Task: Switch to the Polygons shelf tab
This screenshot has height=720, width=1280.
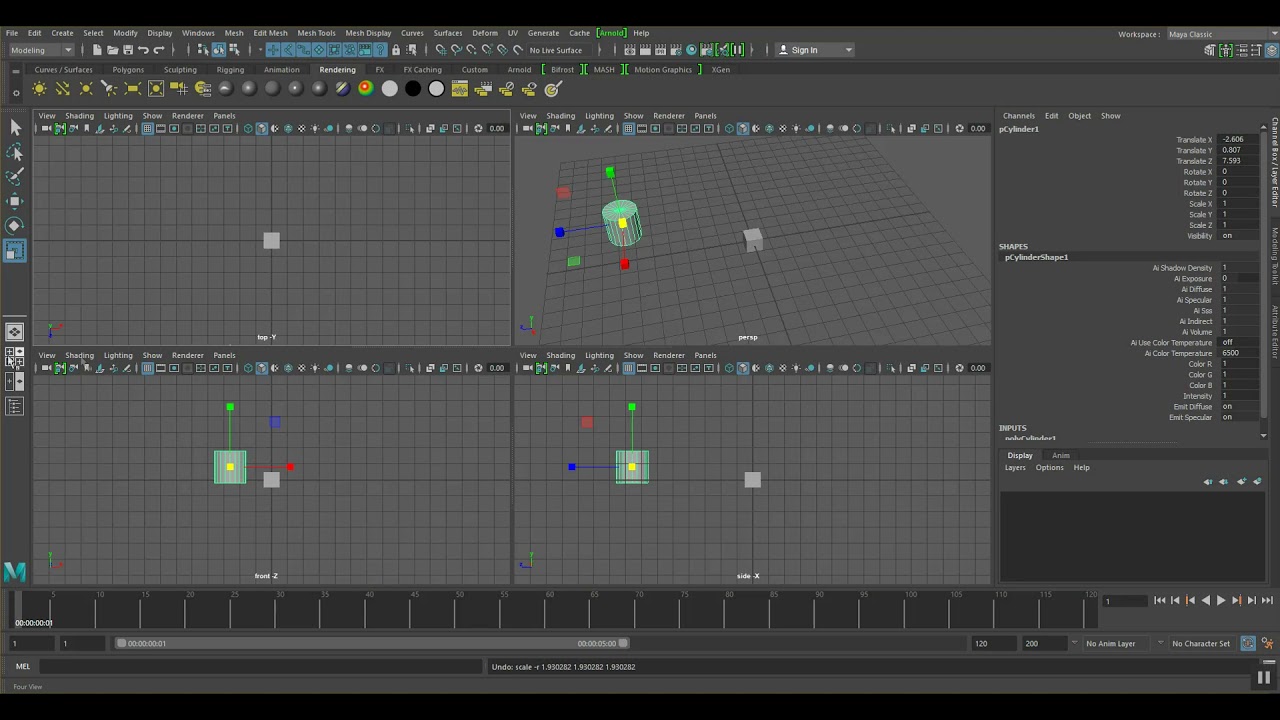Action: point(128,70)
